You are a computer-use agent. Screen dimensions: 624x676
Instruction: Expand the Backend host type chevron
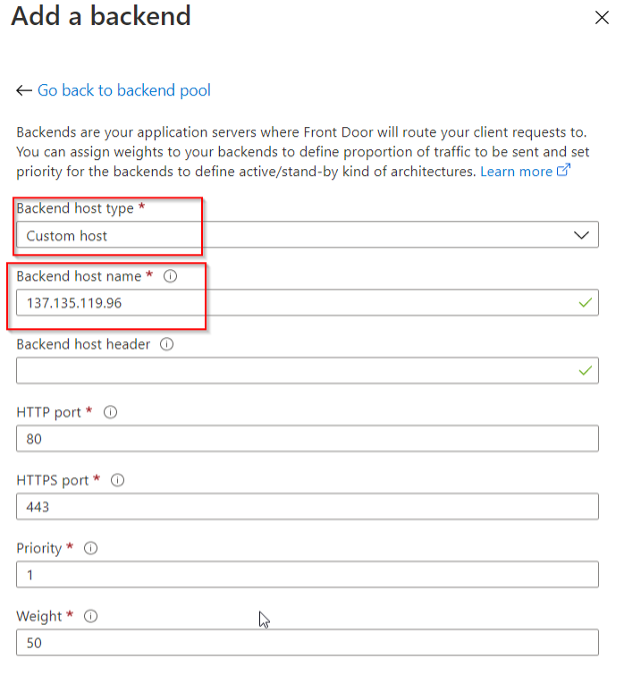click(581, 235)
